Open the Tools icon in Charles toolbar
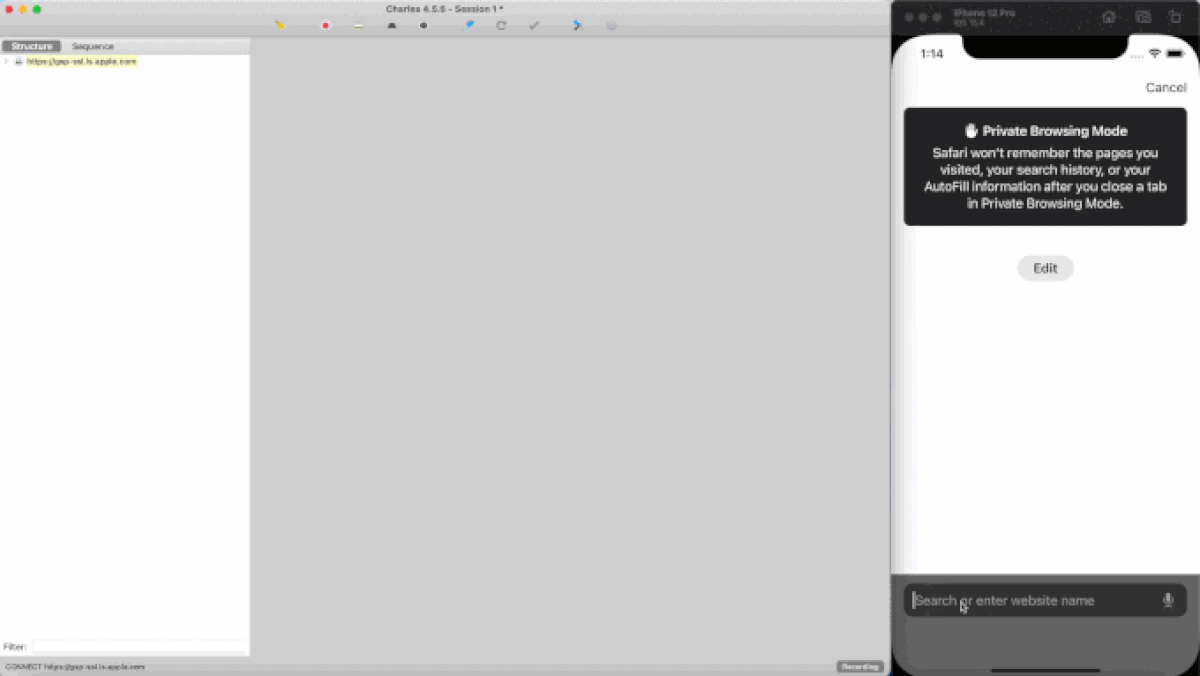 tap(577, 25)
